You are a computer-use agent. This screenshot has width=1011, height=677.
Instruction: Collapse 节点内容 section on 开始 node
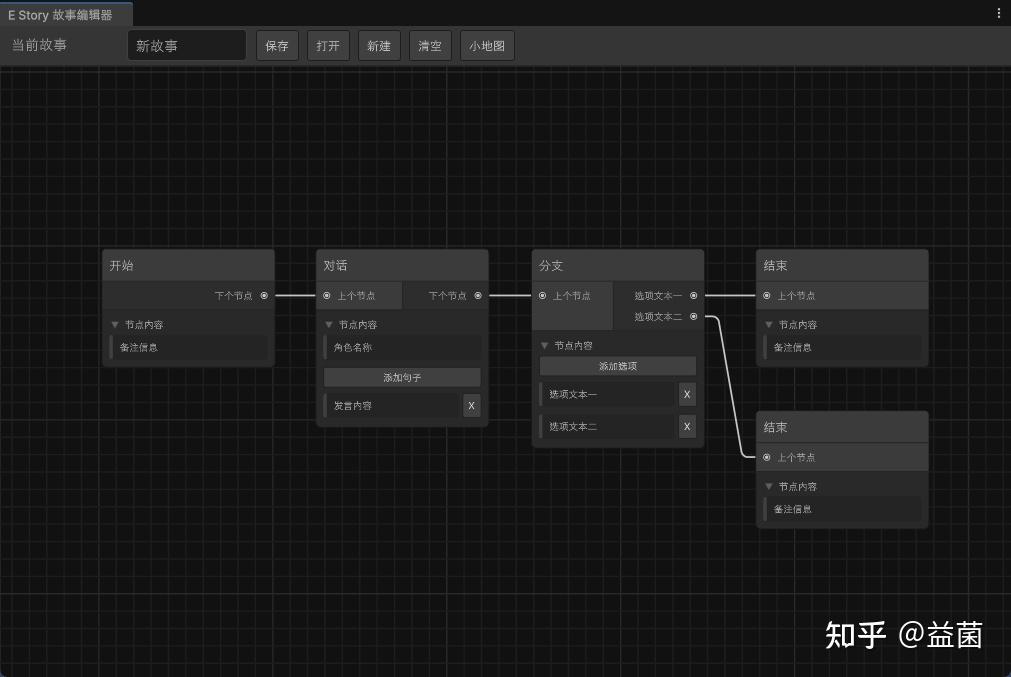pyautogui.click(x=113, y=324)
